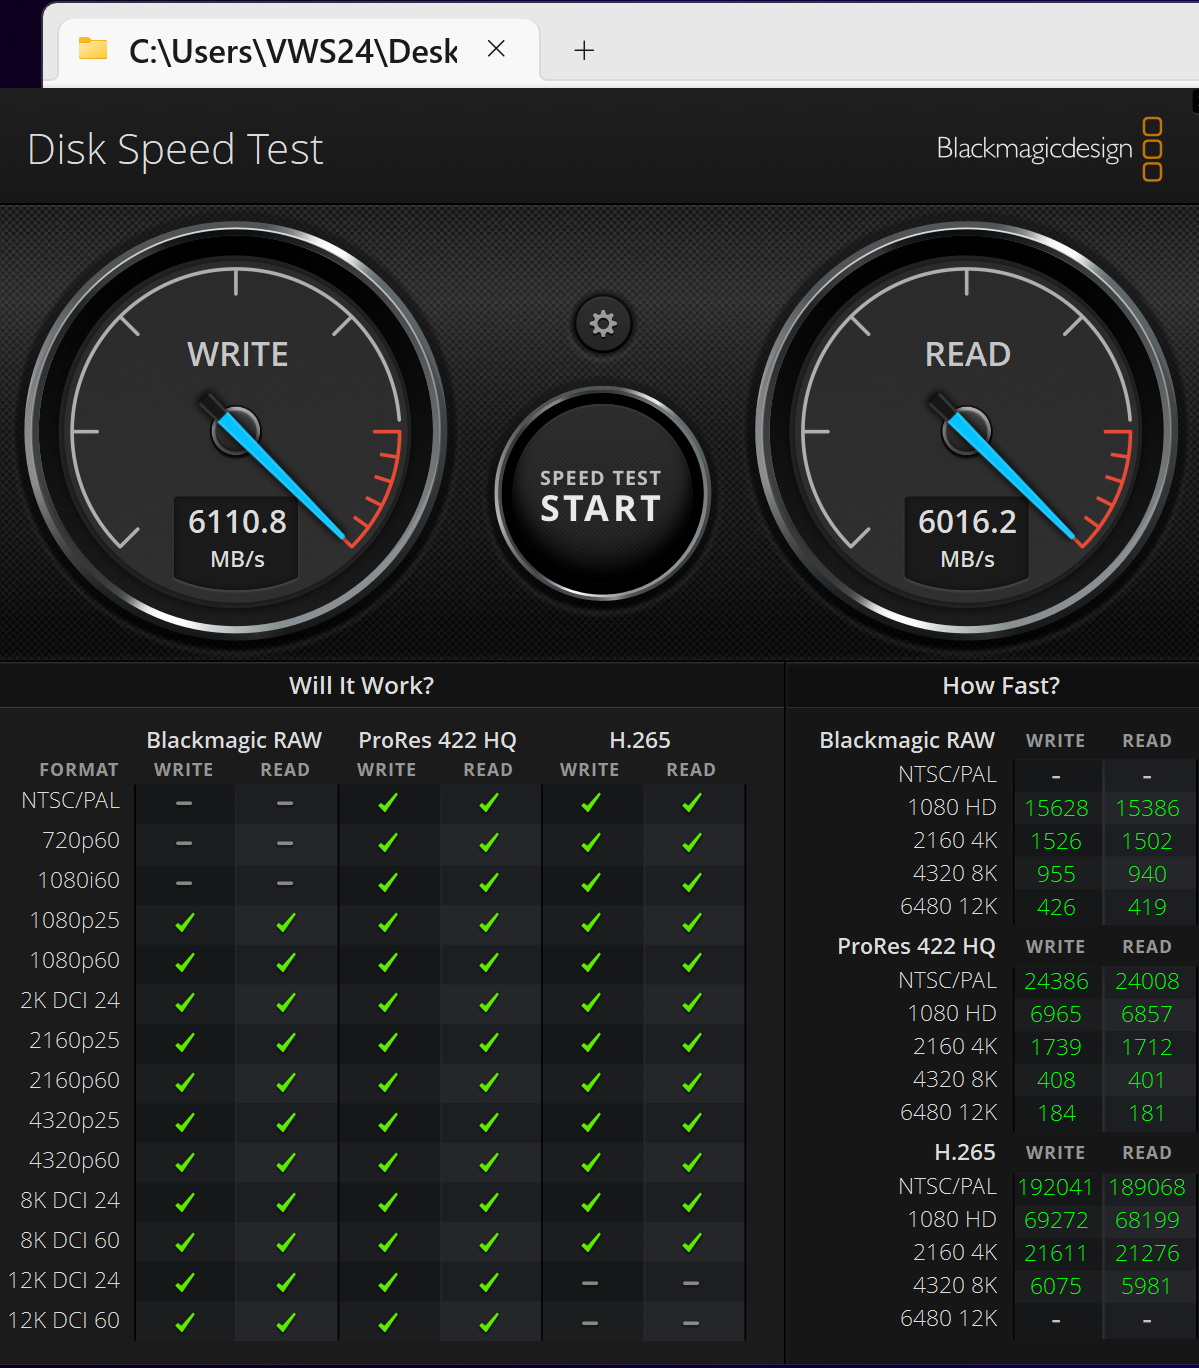Click the ProRes 6480 12K write value 184

(x=1056, y=1113)
